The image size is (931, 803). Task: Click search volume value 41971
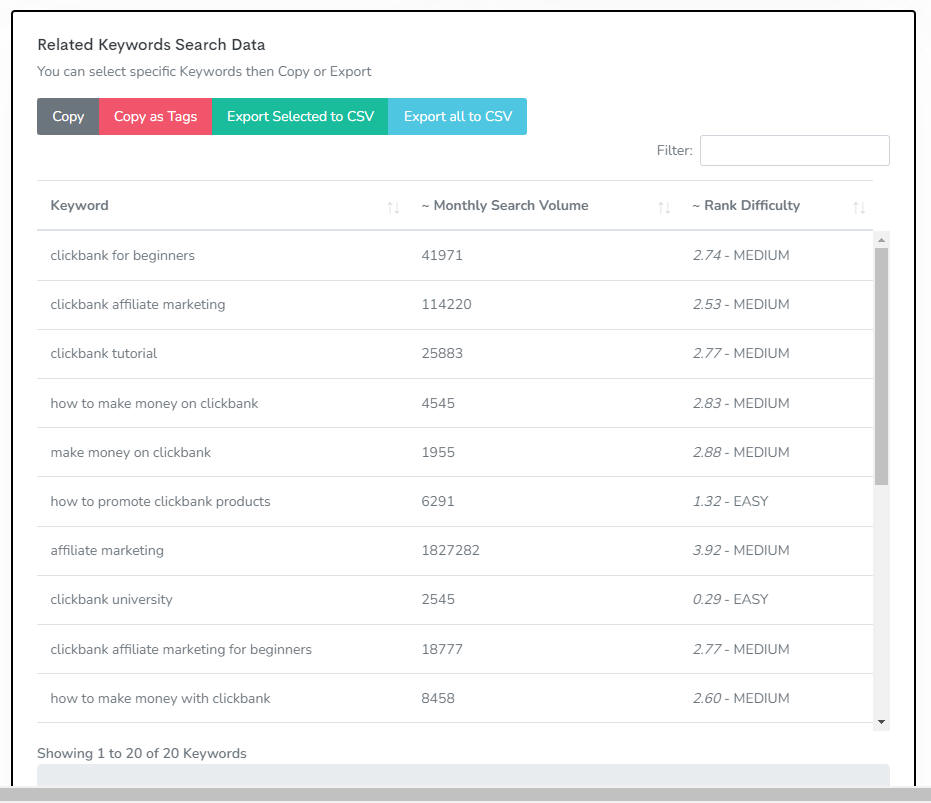pyautogui.click(x=442, y=255)
